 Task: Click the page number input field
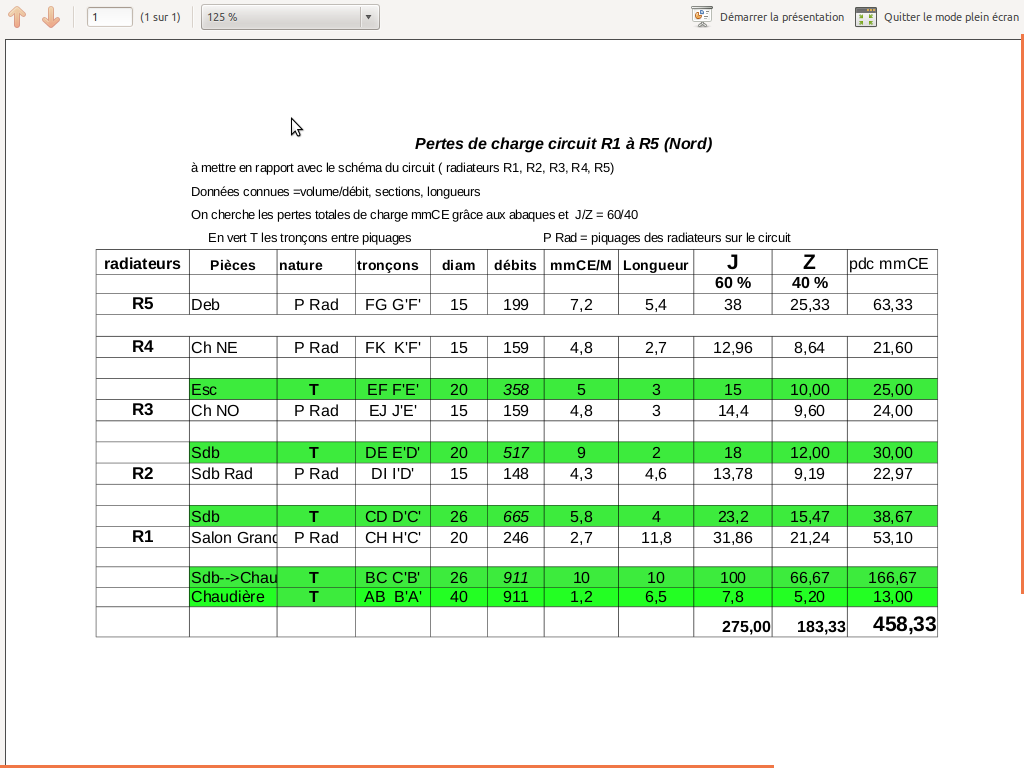point(110,17)
